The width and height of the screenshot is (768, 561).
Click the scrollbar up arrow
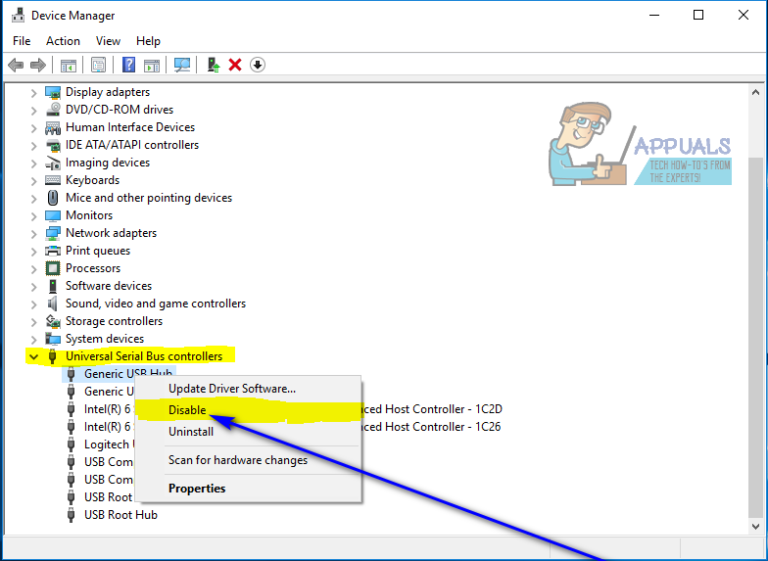point(755,92)
